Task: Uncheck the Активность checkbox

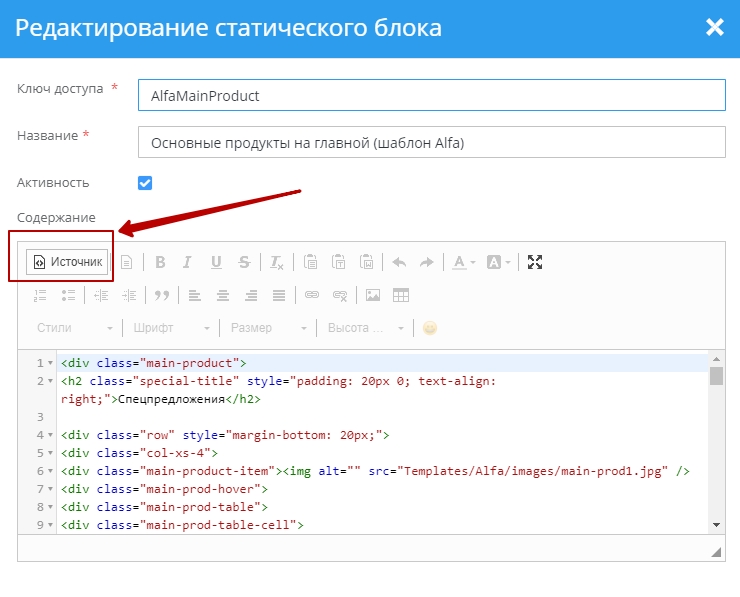Action: (145, 183)
